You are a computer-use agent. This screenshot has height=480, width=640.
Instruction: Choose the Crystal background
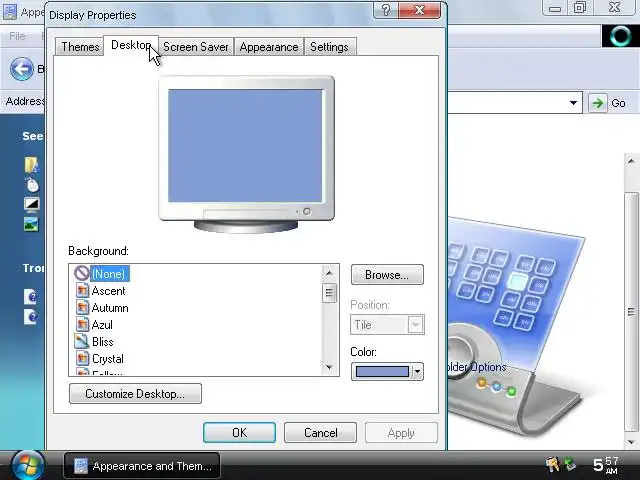pyautogui.click(x=108, y=359)
